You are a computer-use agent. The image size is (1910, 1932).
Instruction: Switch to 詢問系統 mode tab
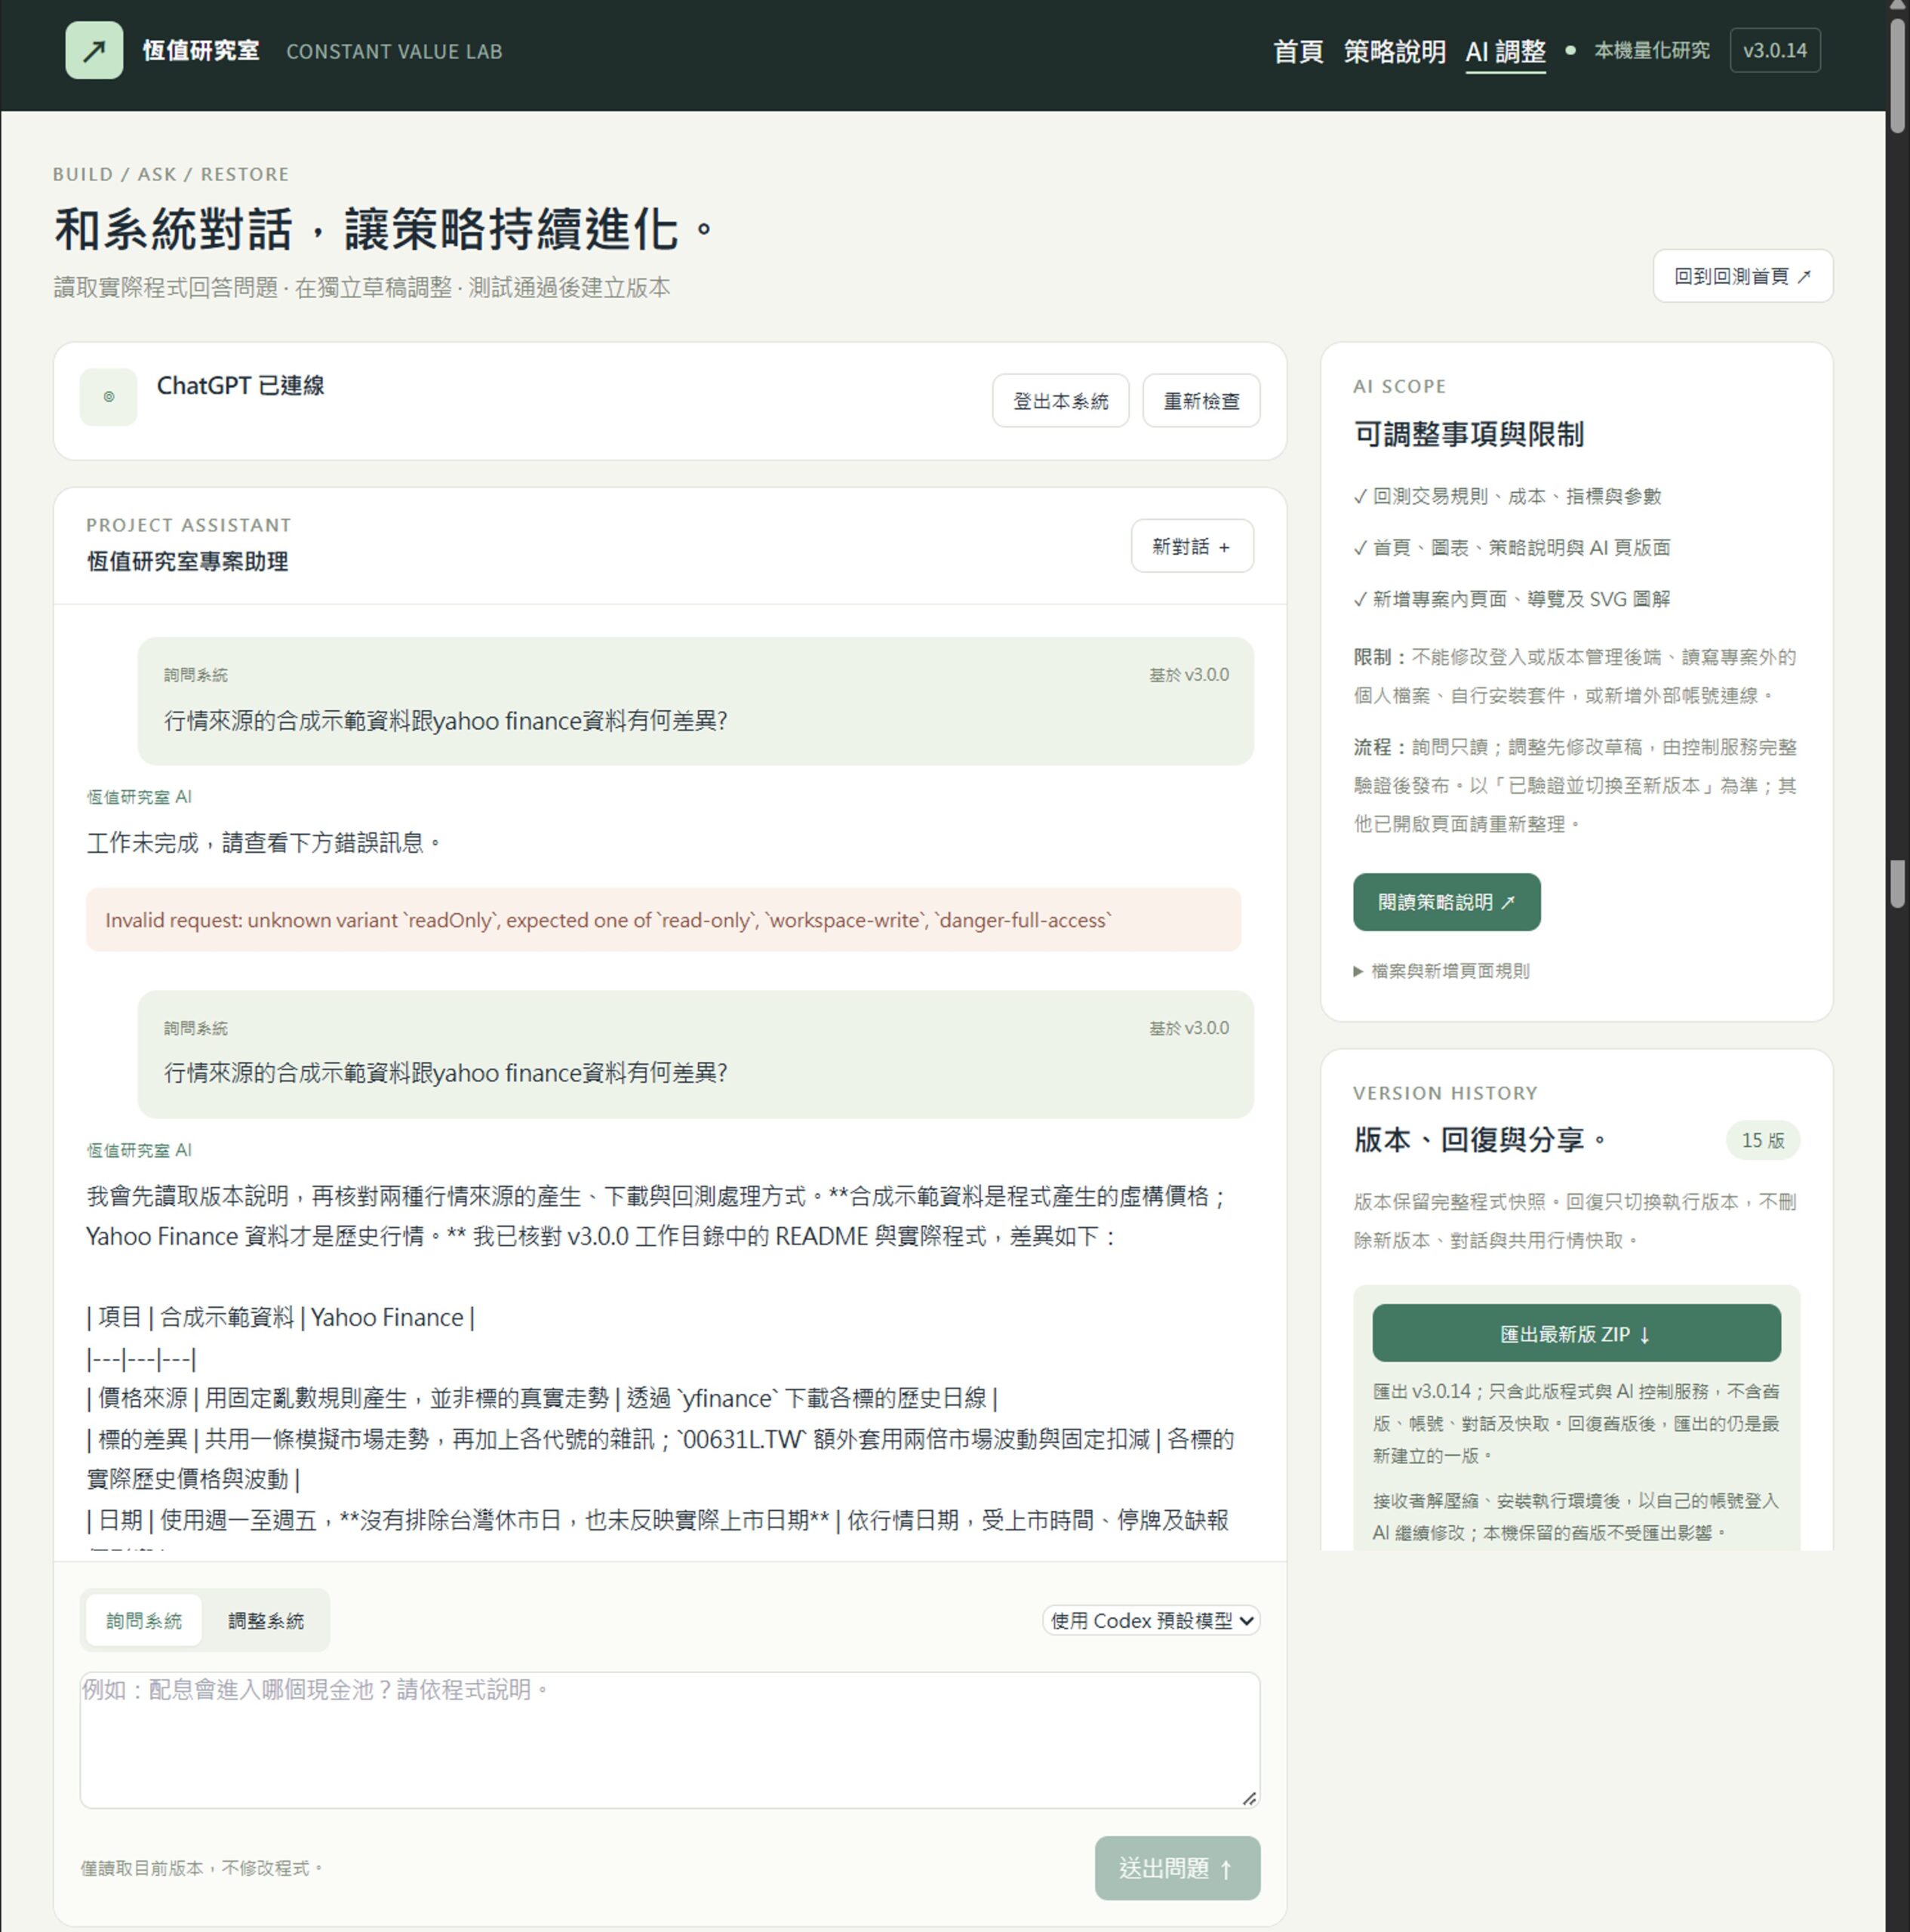[144, 1620]
